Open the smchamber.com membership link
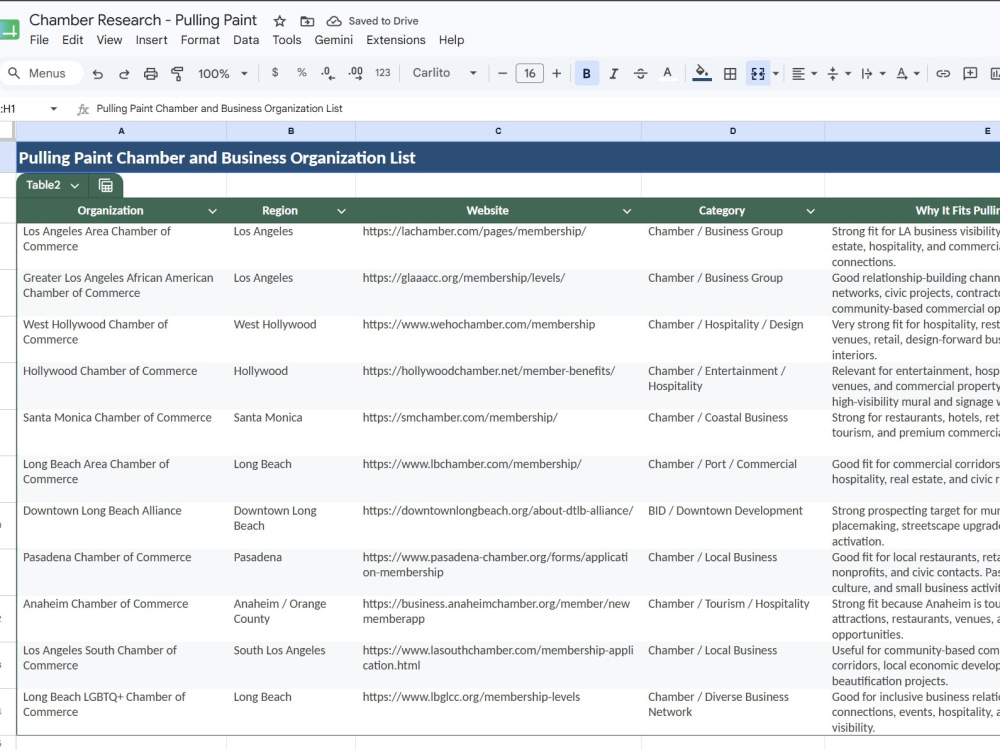The image size is (1000, 750). click(460, 418)
